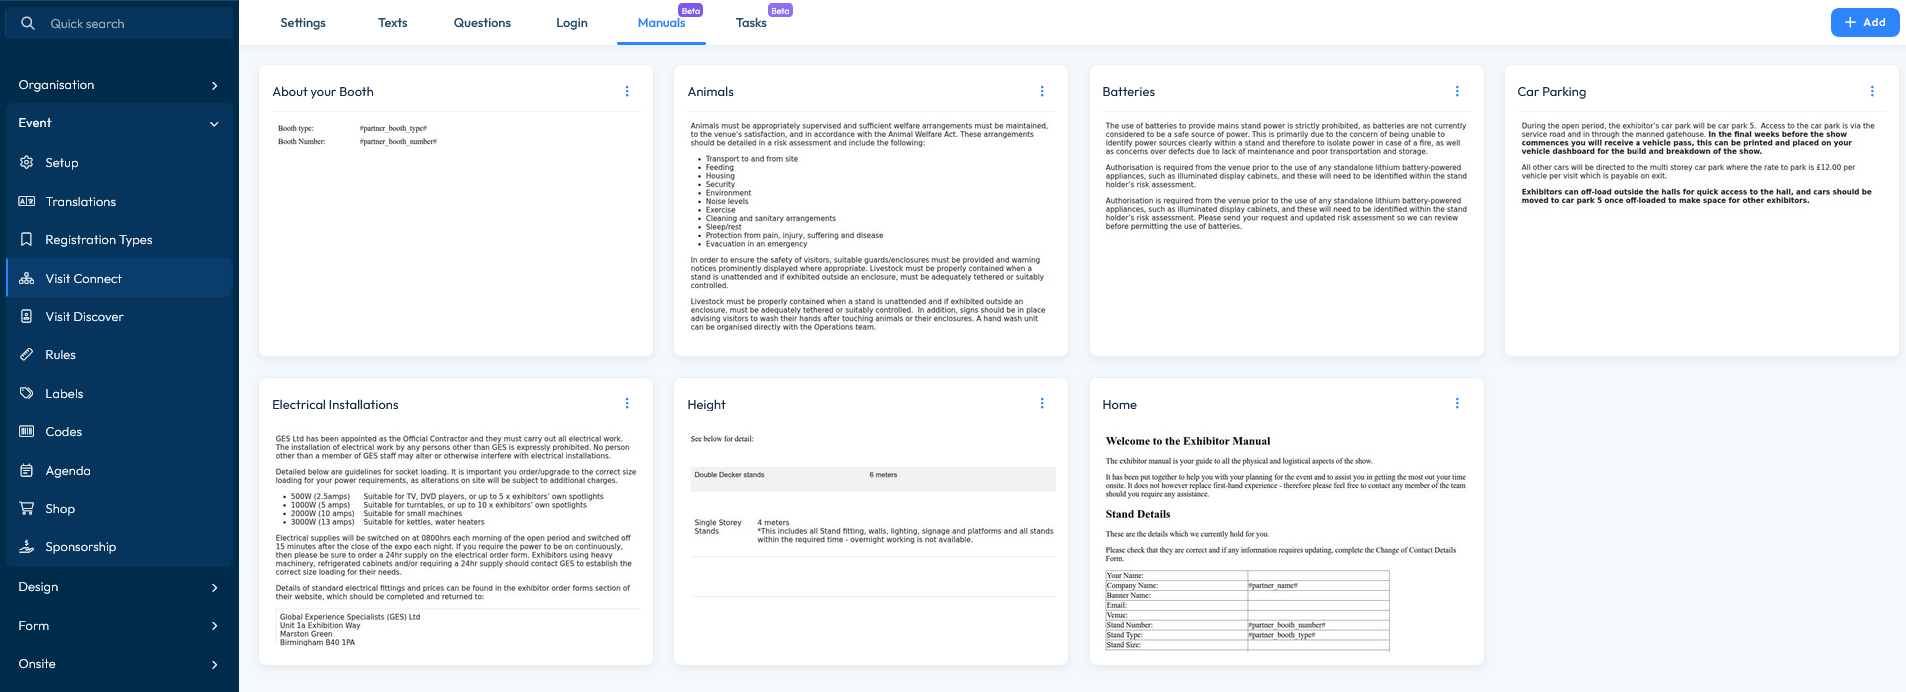The image size is (1906, 692).
Task: Open the Home manual preview
Action: pos(1286,540)
